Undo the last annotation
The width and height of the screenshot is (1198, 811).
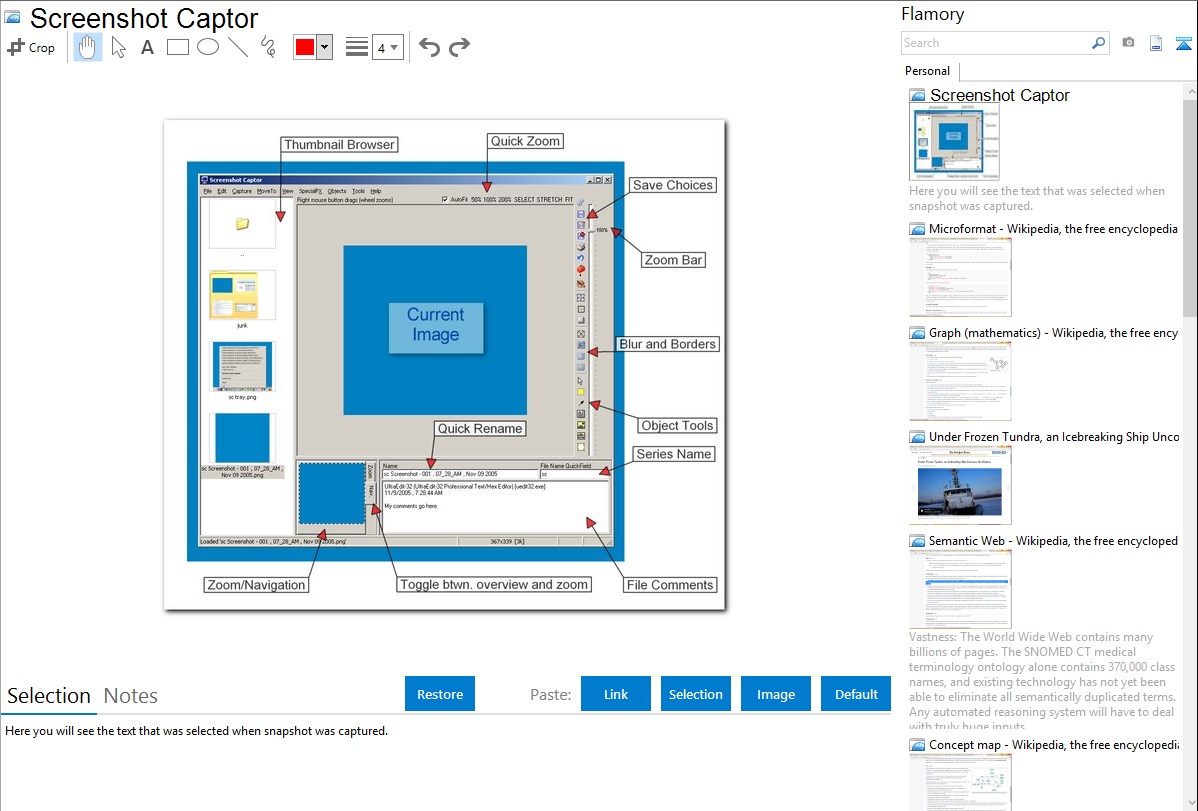coord(429,47)
